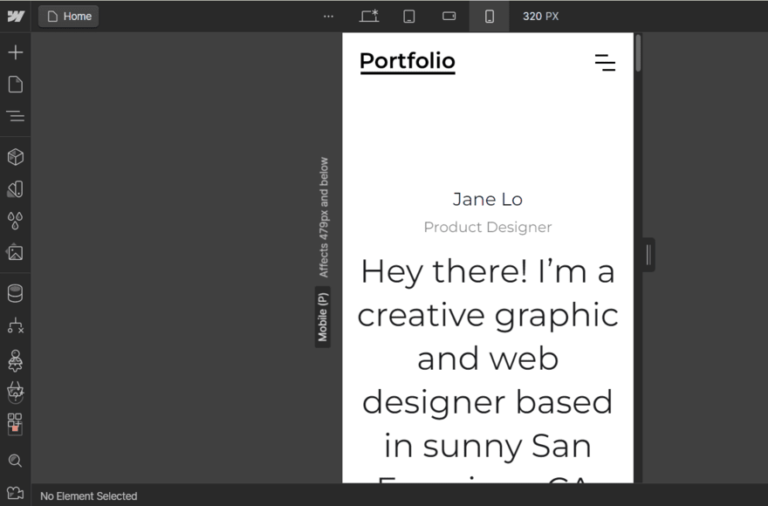Open the Style selectors panel

(x=15, y=189)
